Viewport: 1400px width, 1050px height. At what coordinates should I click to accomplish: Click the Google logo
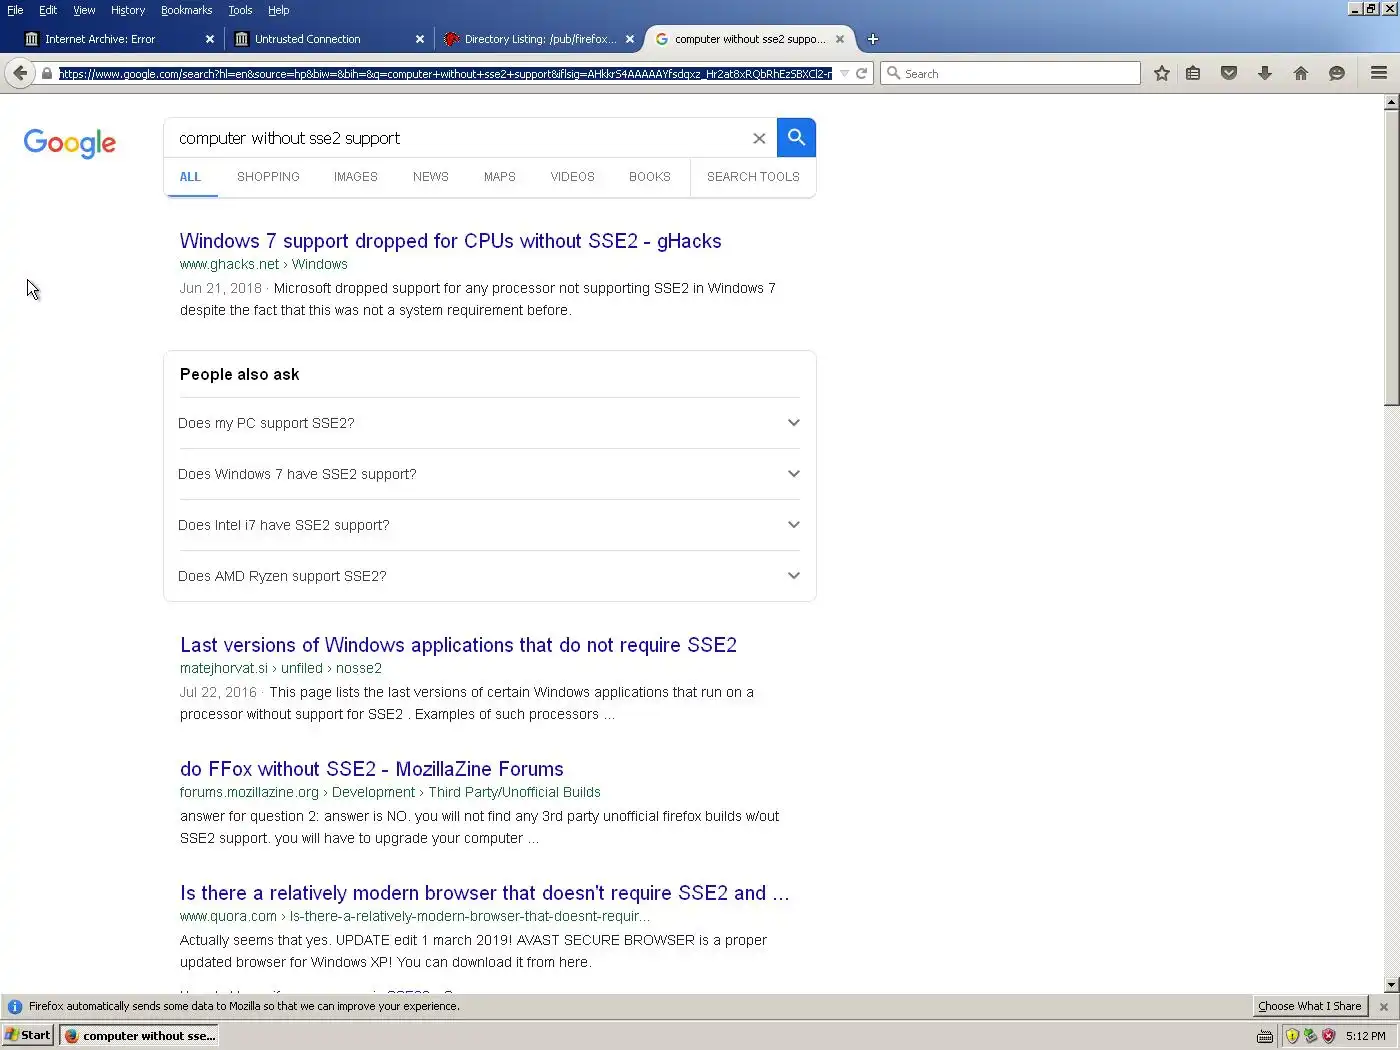70,143
